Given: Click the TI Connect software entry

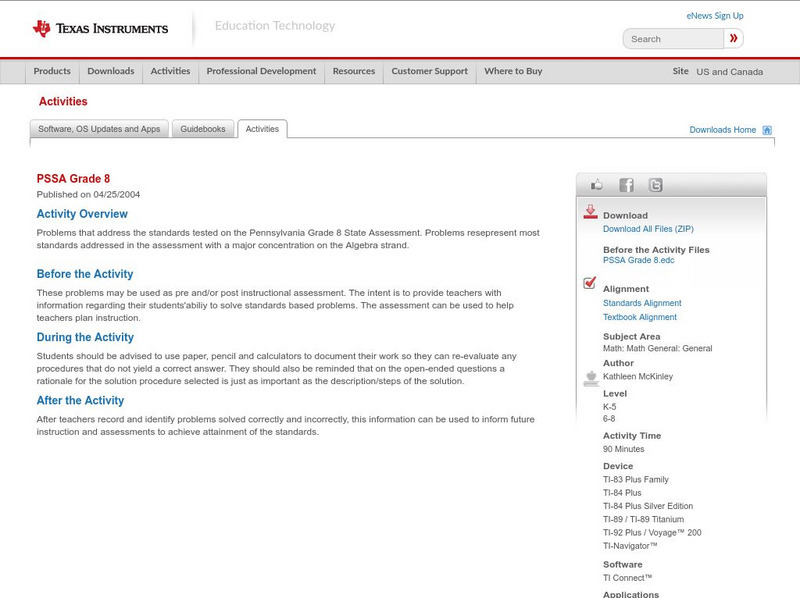Looking at the screenshot, I should [x=628, y=578].
